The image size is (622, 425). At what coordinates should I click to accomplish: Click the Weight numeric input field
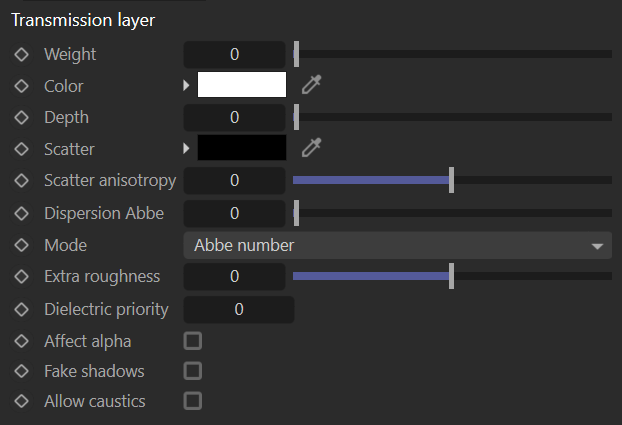[234, 54]
